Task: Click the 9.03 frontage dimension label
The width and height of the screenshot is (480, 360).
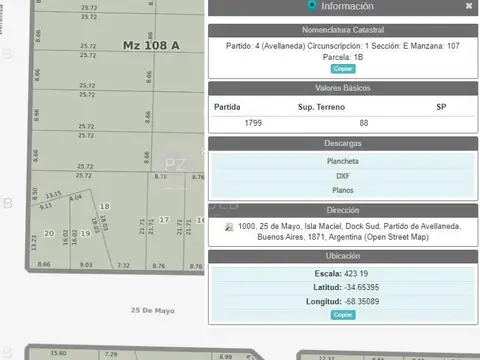Action: point(86,265)
